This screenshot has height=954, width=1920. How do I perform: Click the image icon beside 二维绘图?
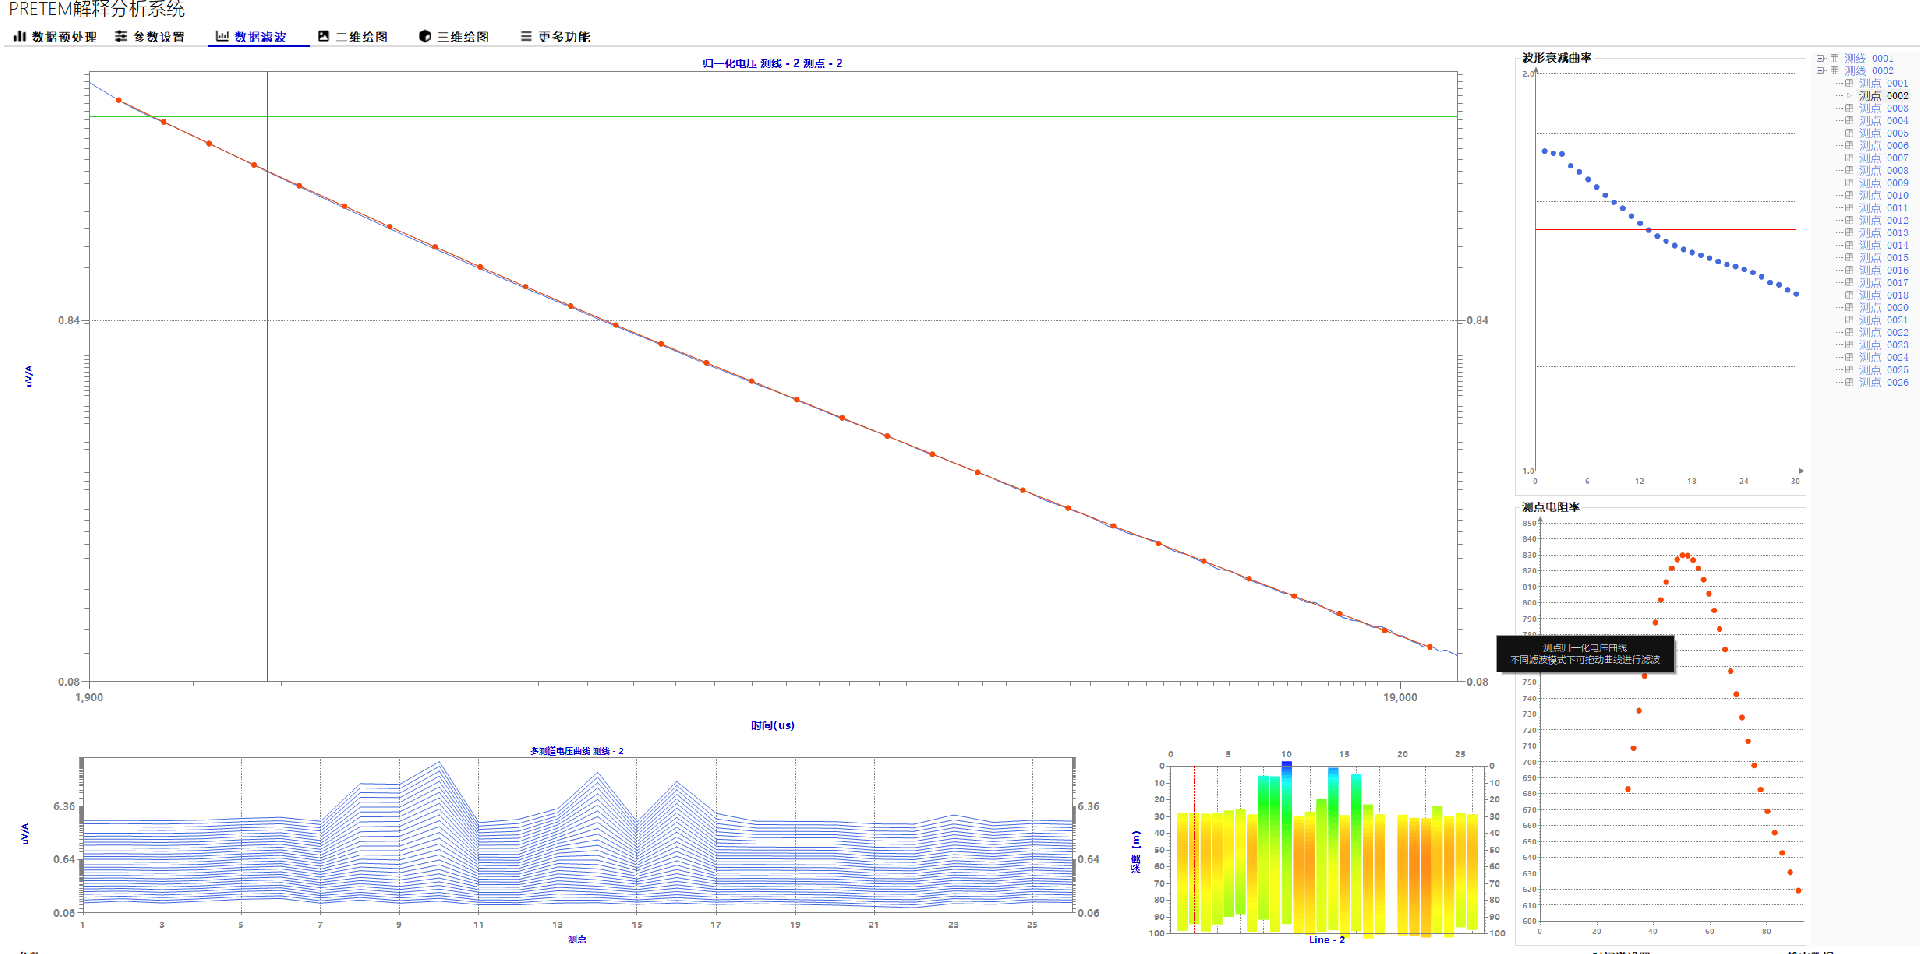pyautogui.click(x=323, y=37)
